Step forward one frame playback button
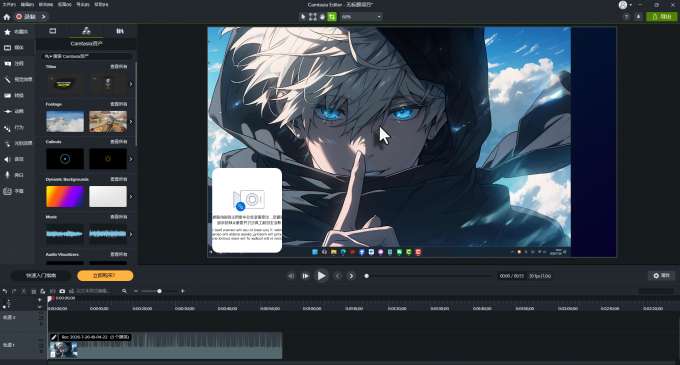Viewport: 680px width, 365px height. [305, 276]
